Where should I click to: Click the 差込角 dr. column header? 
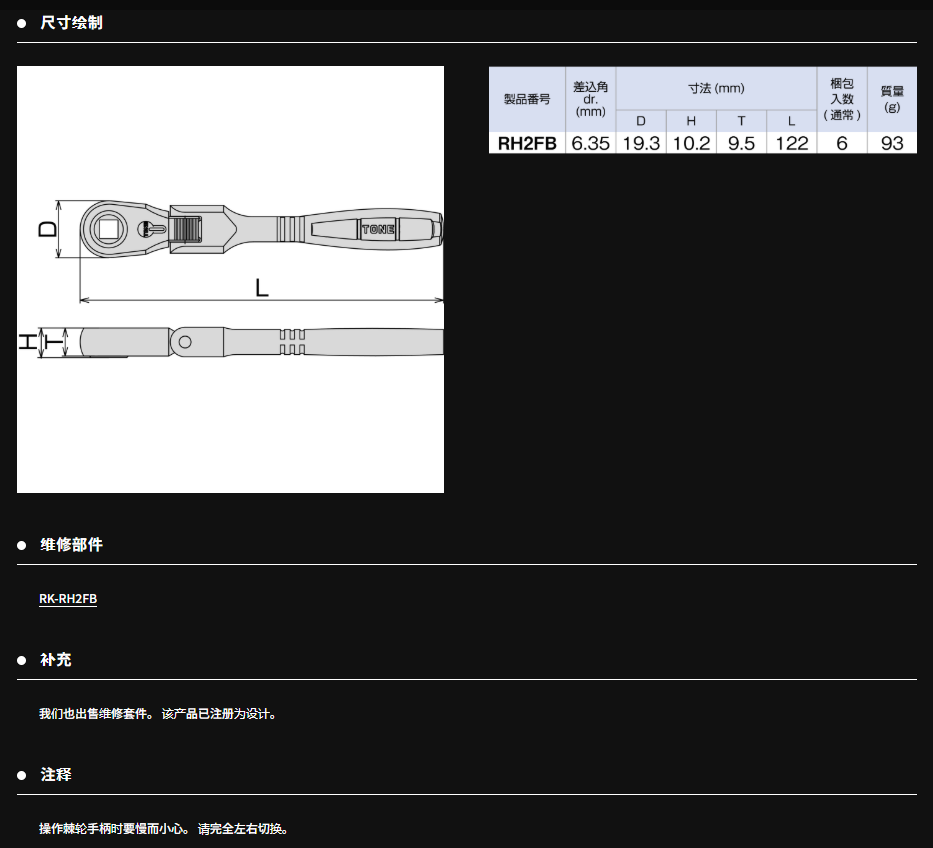[591, 99]
